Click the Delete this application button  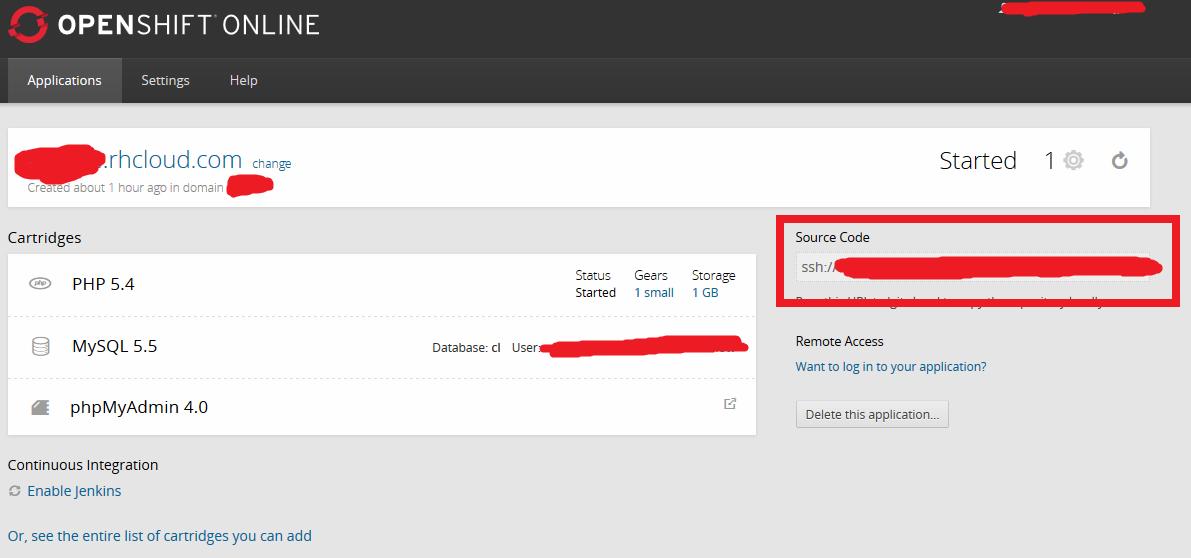(872, 415)
